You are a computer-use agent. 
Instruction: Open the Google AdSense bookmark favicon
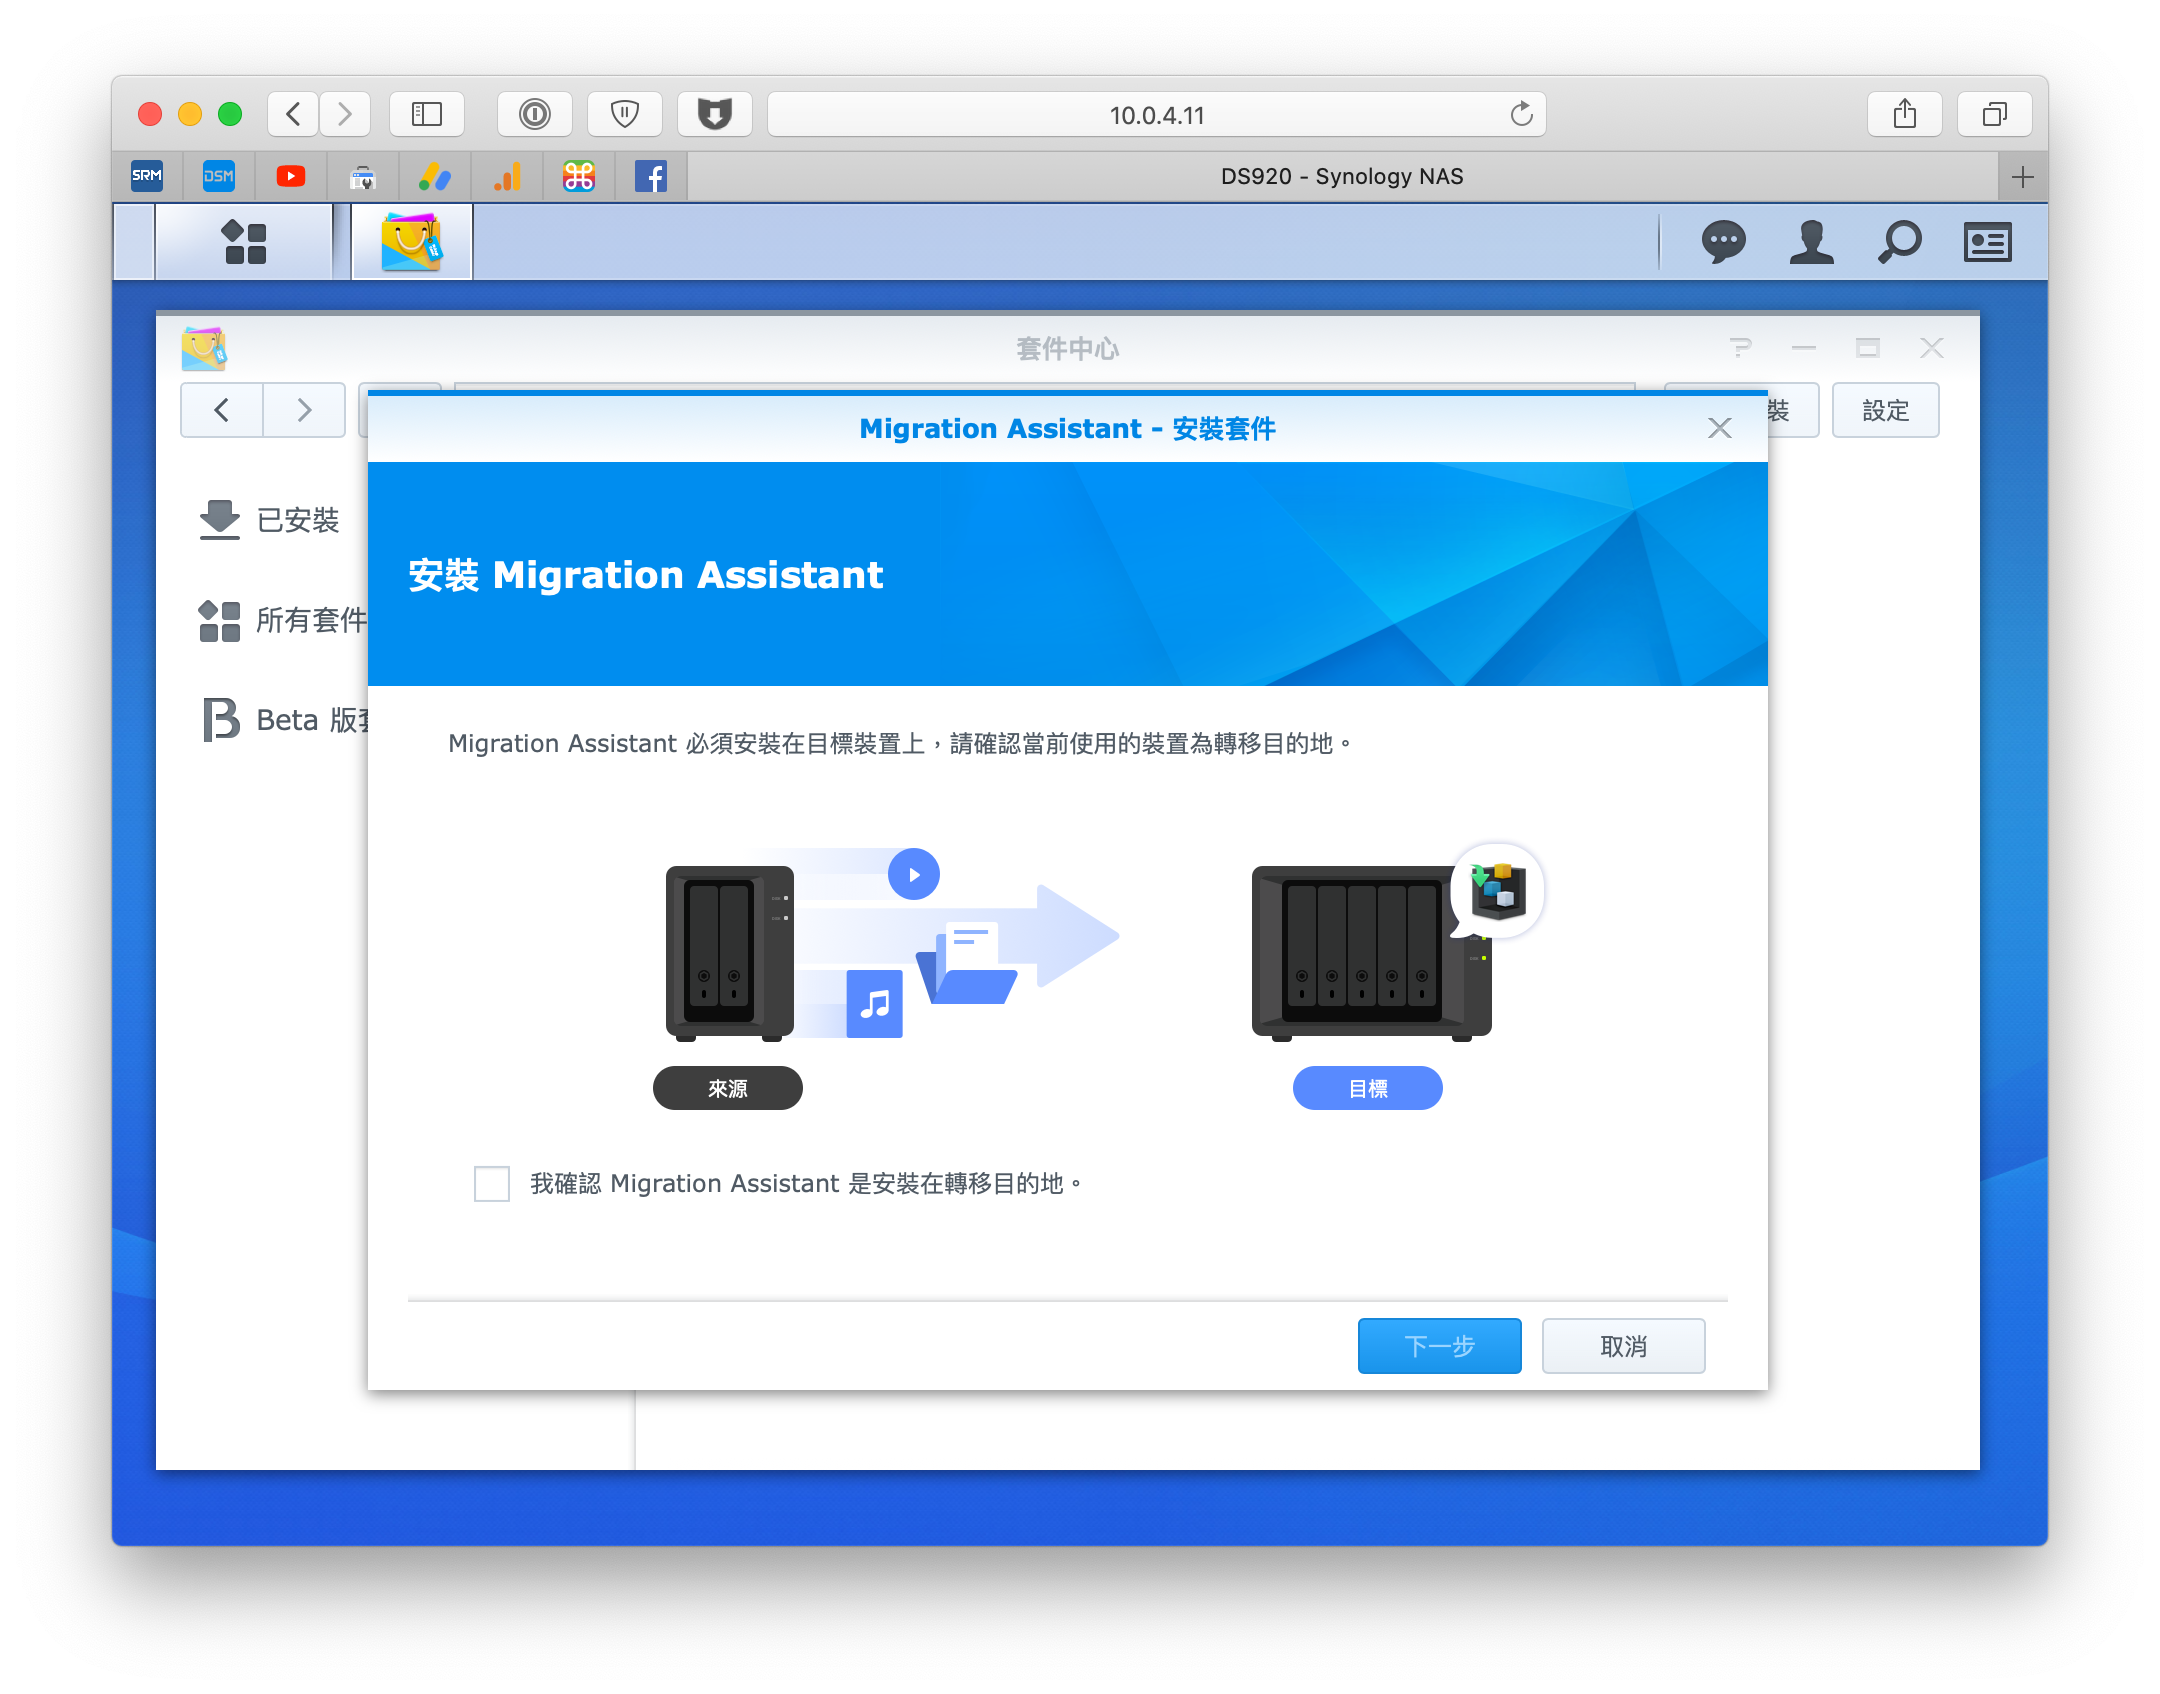pyautogui.click(x=435, y=176)
